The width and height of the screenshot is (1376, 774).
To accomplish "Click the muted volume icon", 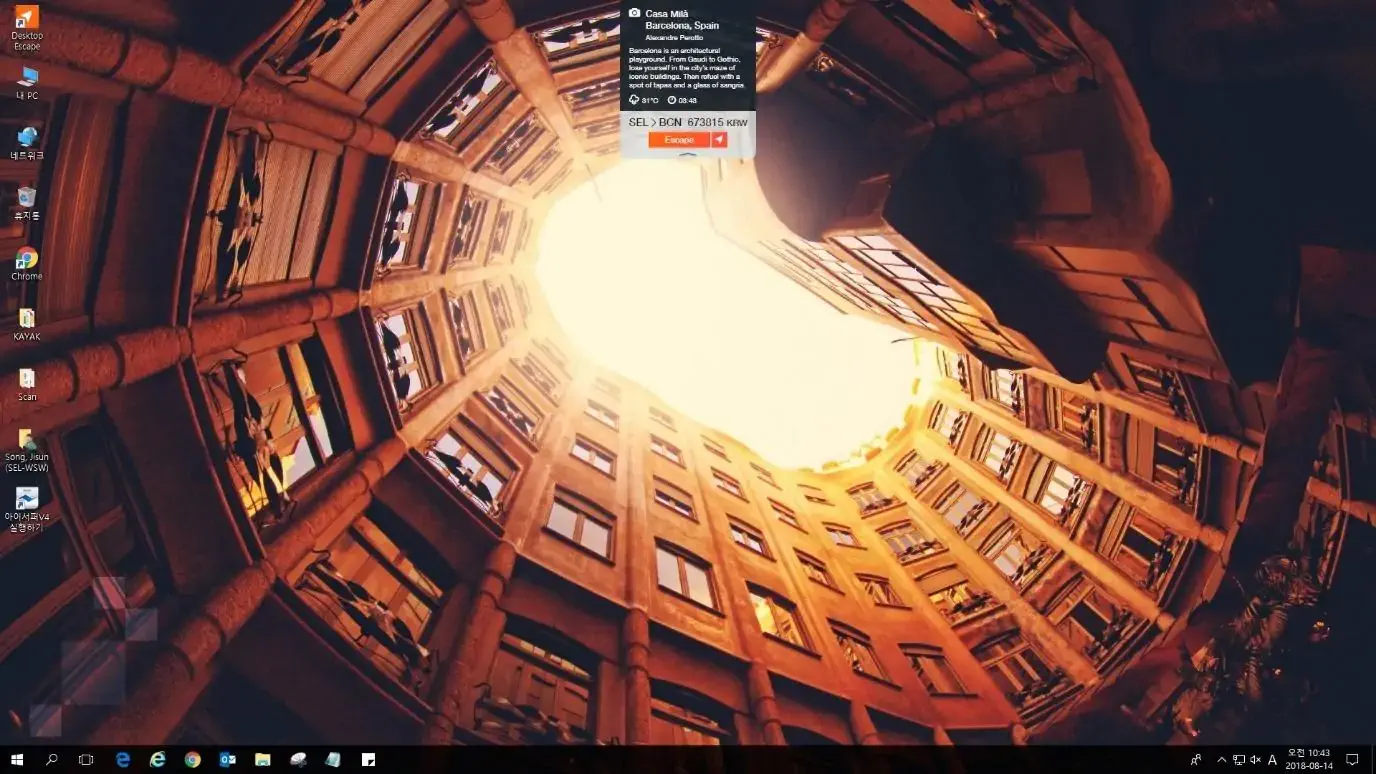I will point(1256,760).
